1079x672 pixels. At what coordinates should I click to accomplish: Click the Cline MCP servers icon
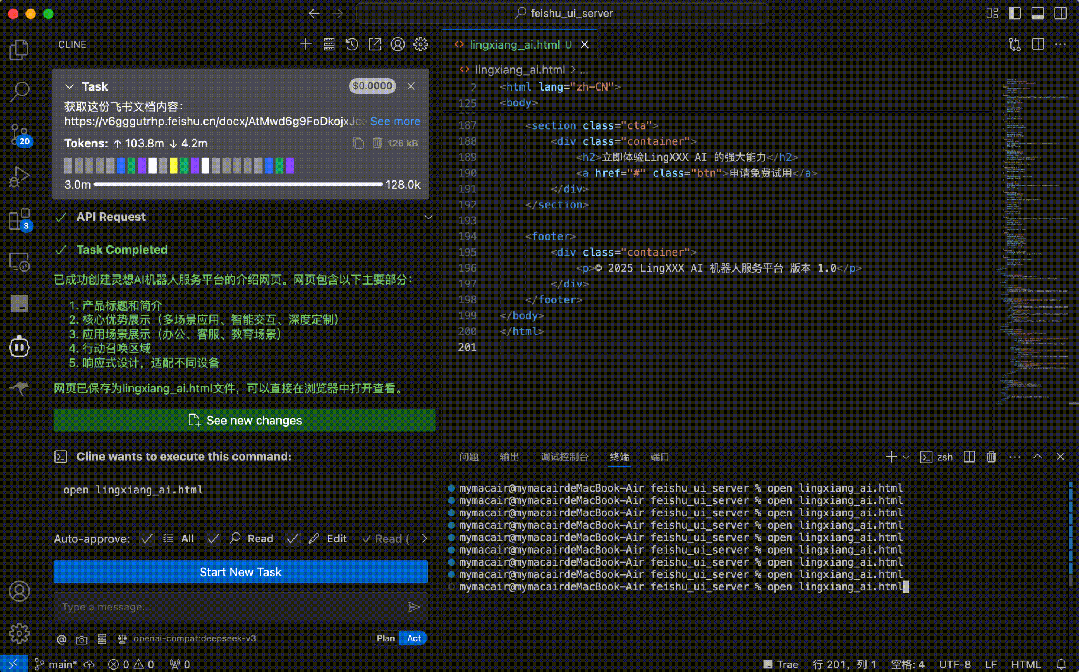[329, 44]
